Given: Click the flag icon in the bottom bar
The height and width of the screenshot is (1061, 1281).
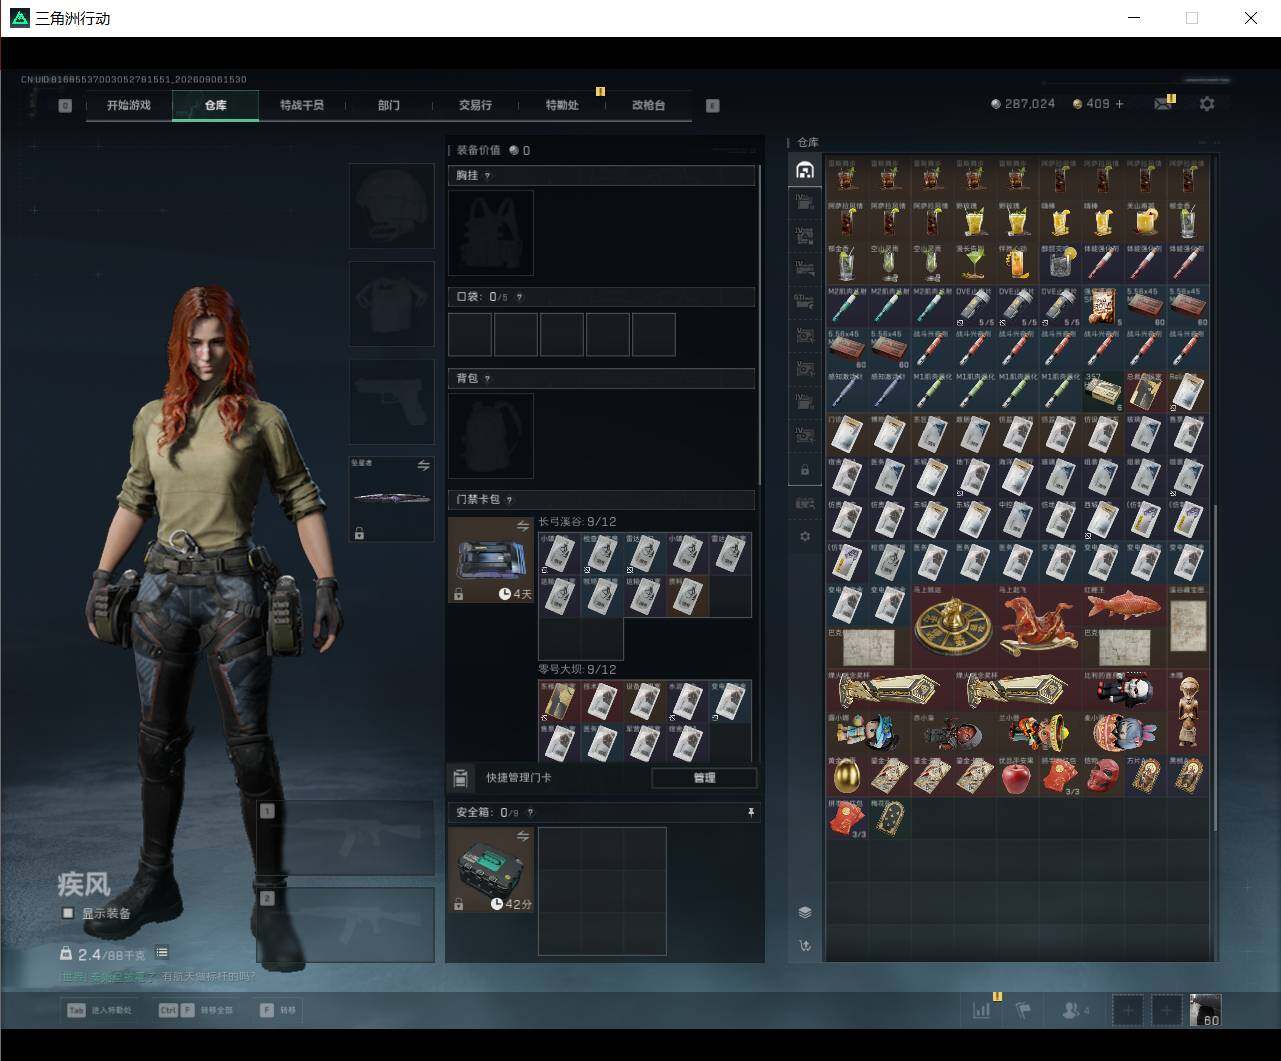Looking at the screenshot, I should (1023, 1010).
